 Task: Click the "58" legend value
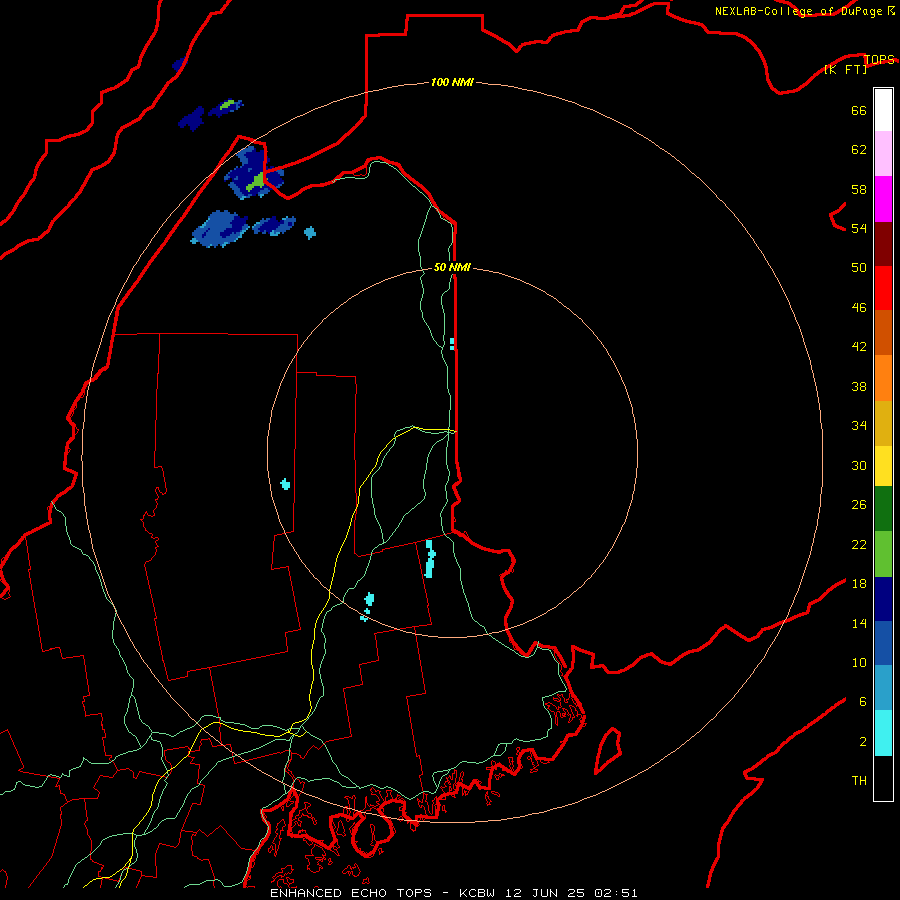[859, 189]
